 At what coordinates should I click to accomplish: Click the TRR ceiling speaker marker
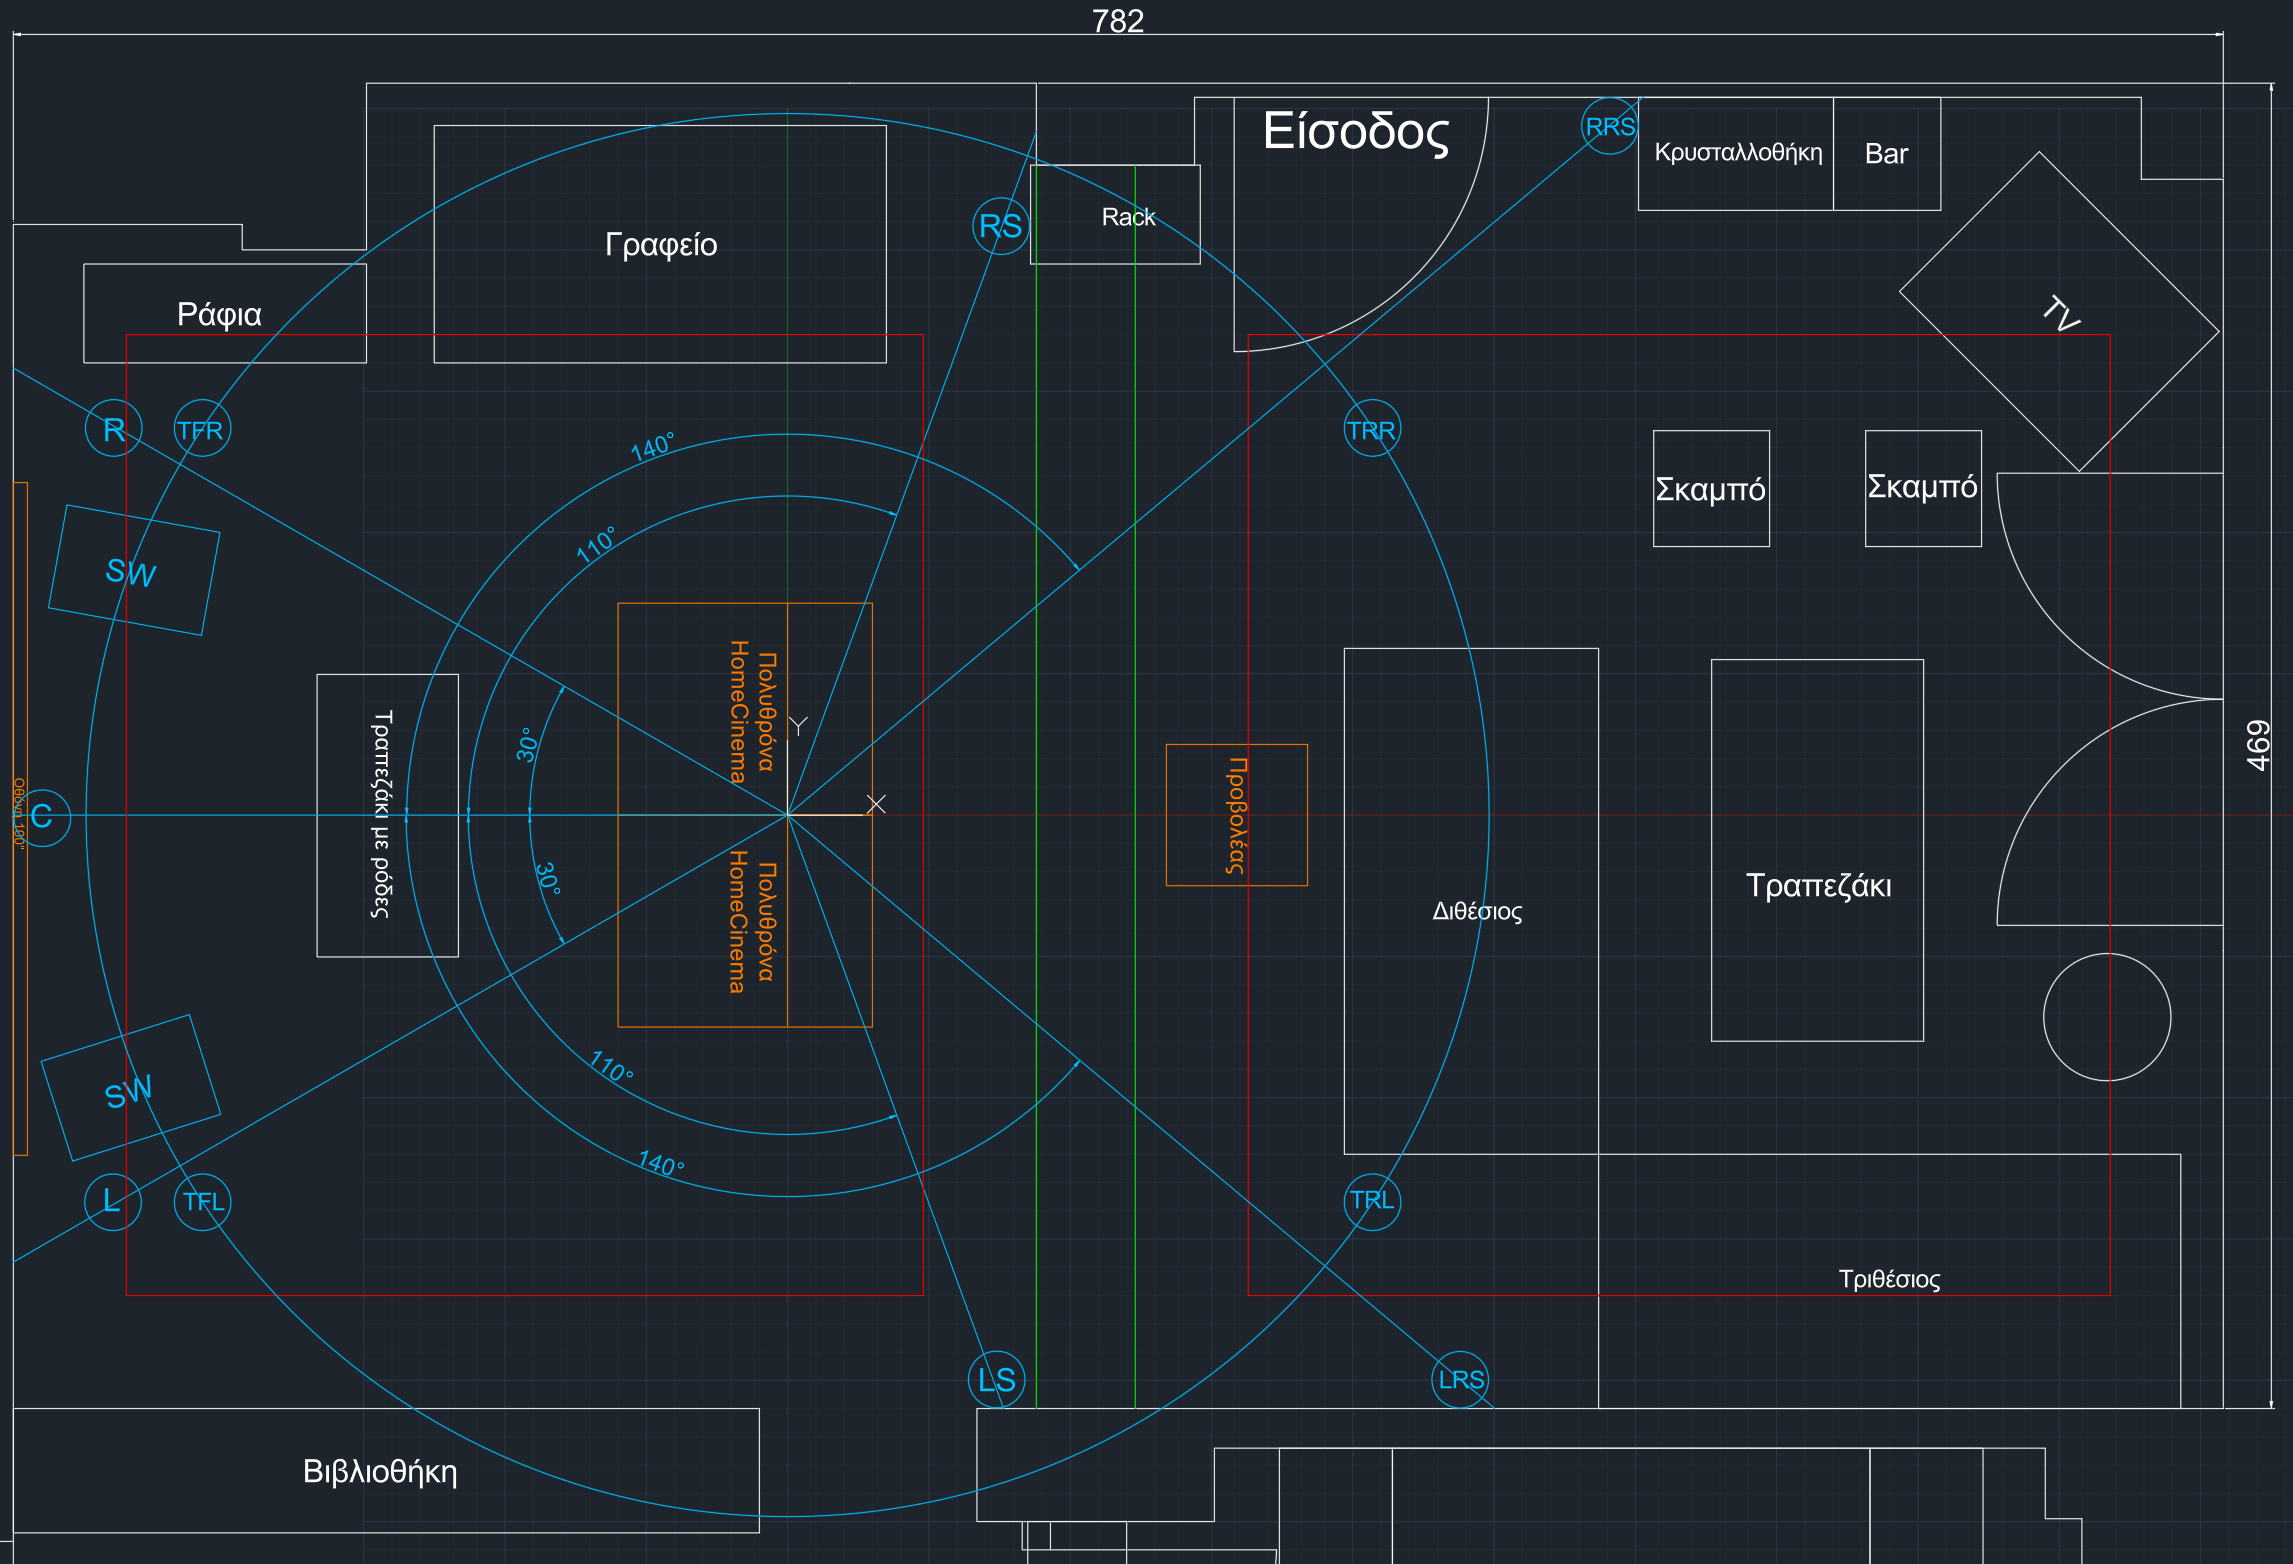coord(1371,430)
